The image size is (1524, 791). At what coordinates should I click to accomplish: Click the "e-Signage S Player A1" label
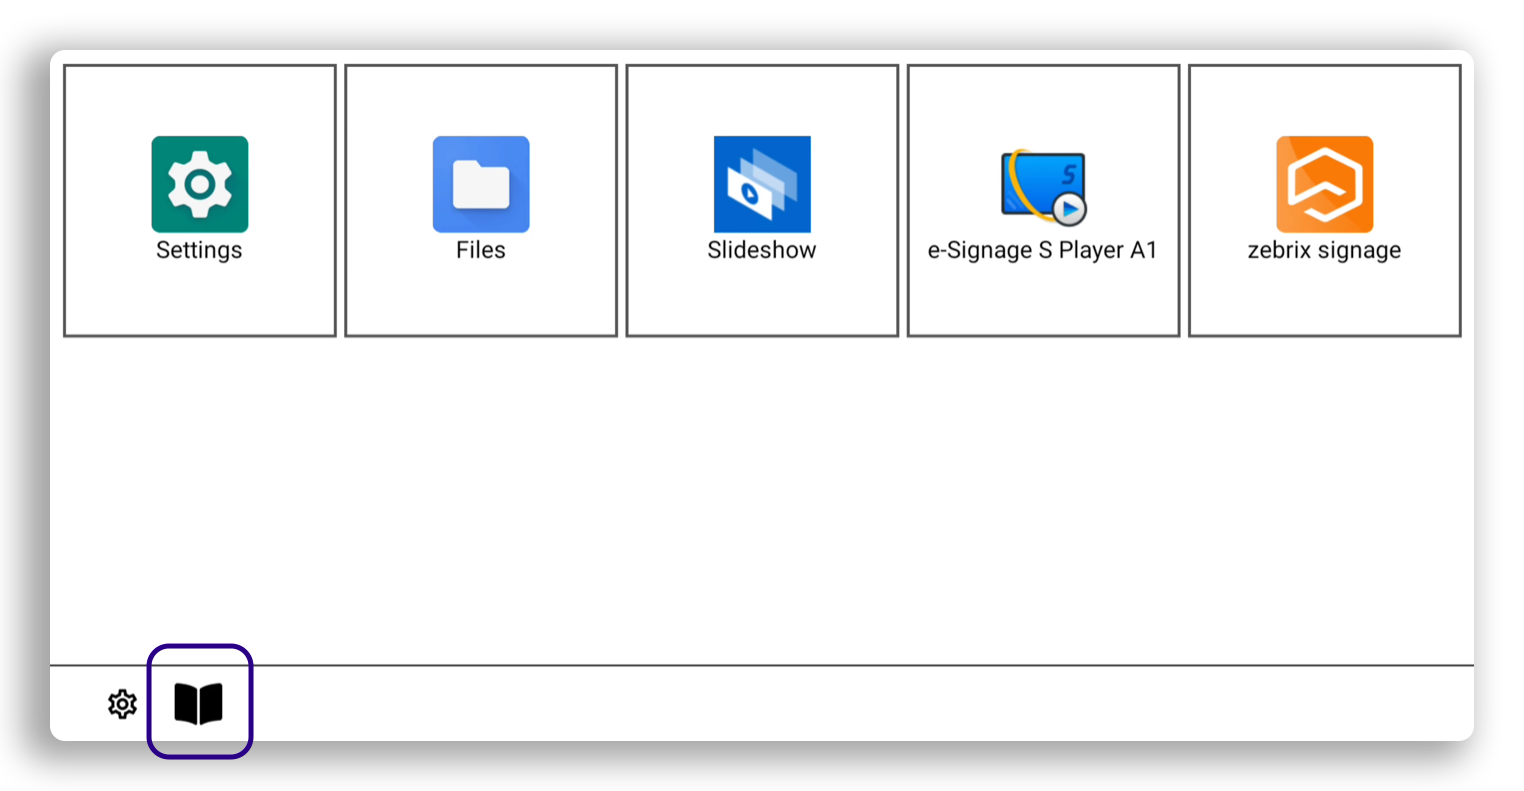(x=1043, y=250)
